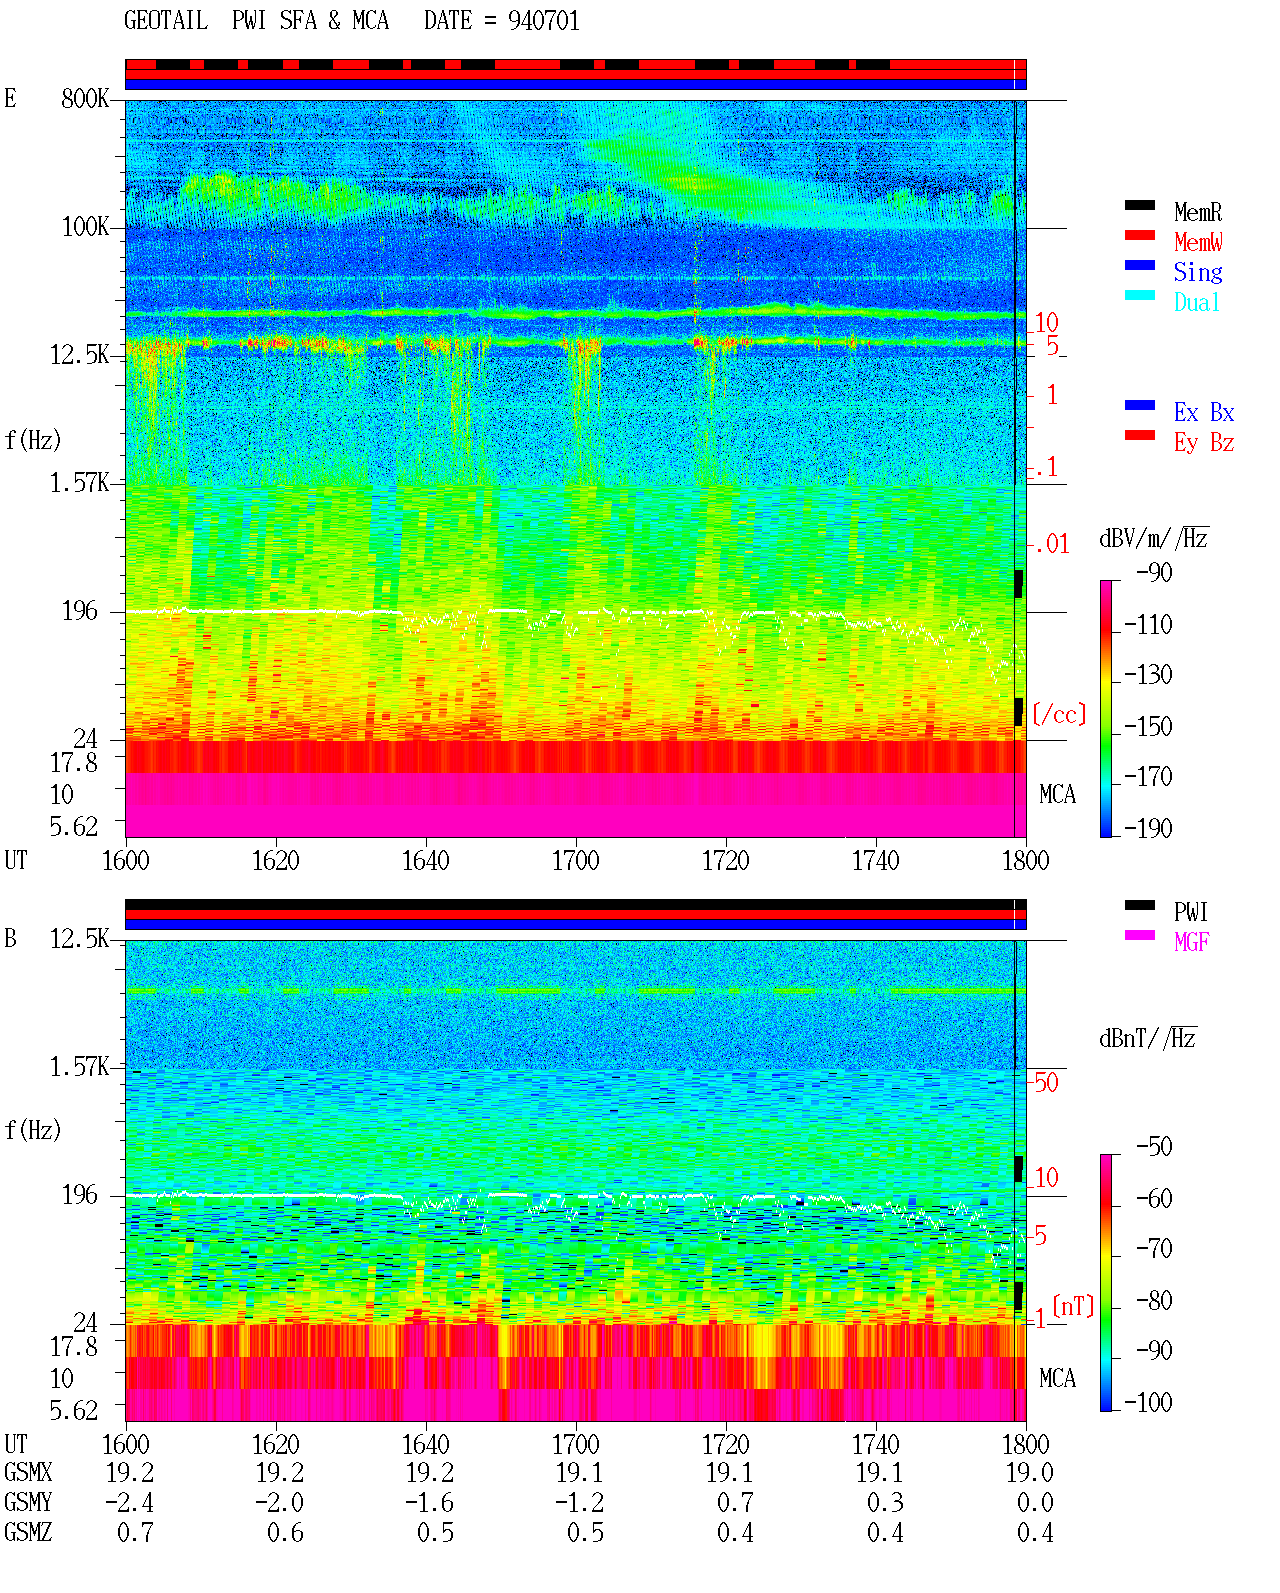Screen dimensions: 1280x1593
Task: Click the black PWI legend swatch
Action: pyautogui.click(x=1139, y=906)
